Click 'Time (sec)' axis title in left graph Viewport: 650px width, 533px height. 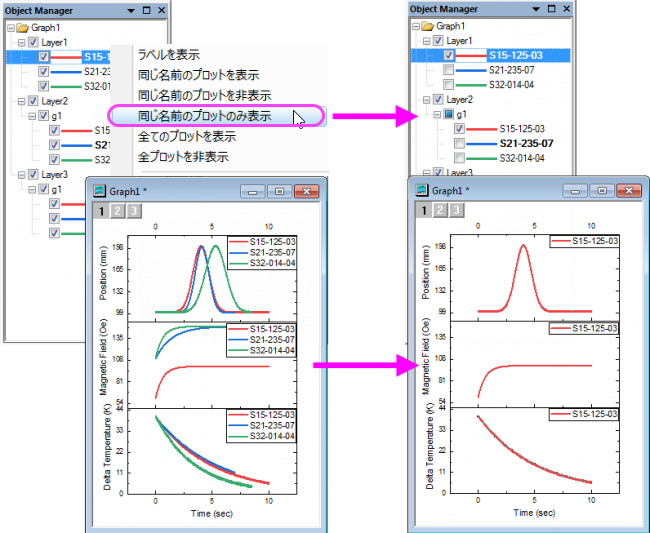[x=212, y=514]
